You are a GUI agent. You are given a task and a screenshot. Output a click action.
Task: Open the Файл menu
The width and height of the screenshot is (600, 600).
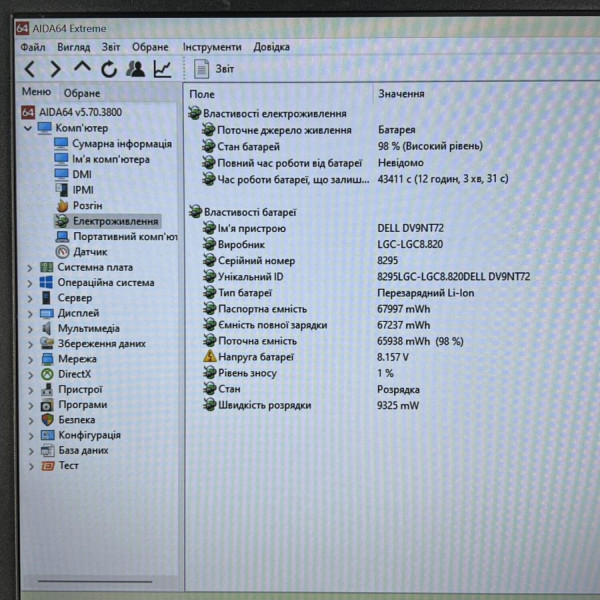pyautogui.click(x=33, y=47)
